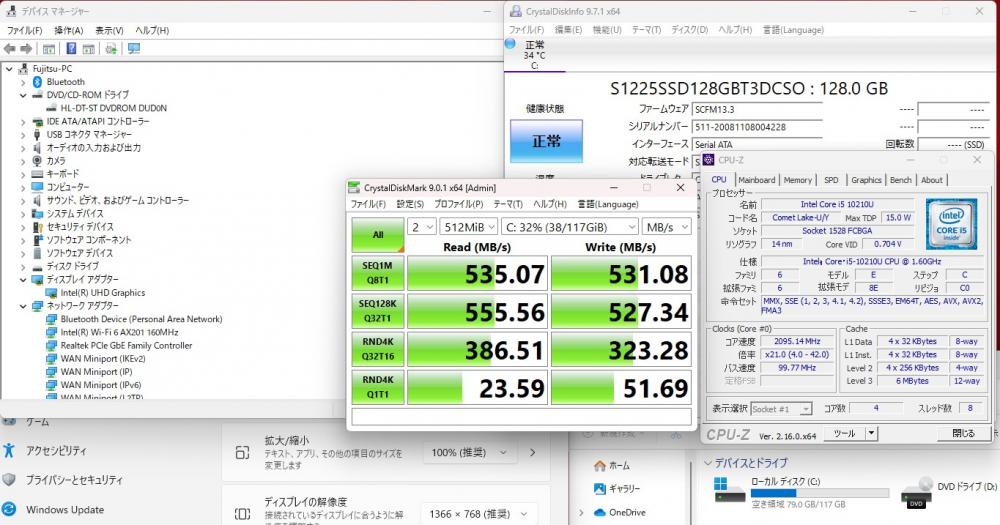Click the chevron next to scale setting
Viewport: 1000px width, 525px height.
coord(533,453)
